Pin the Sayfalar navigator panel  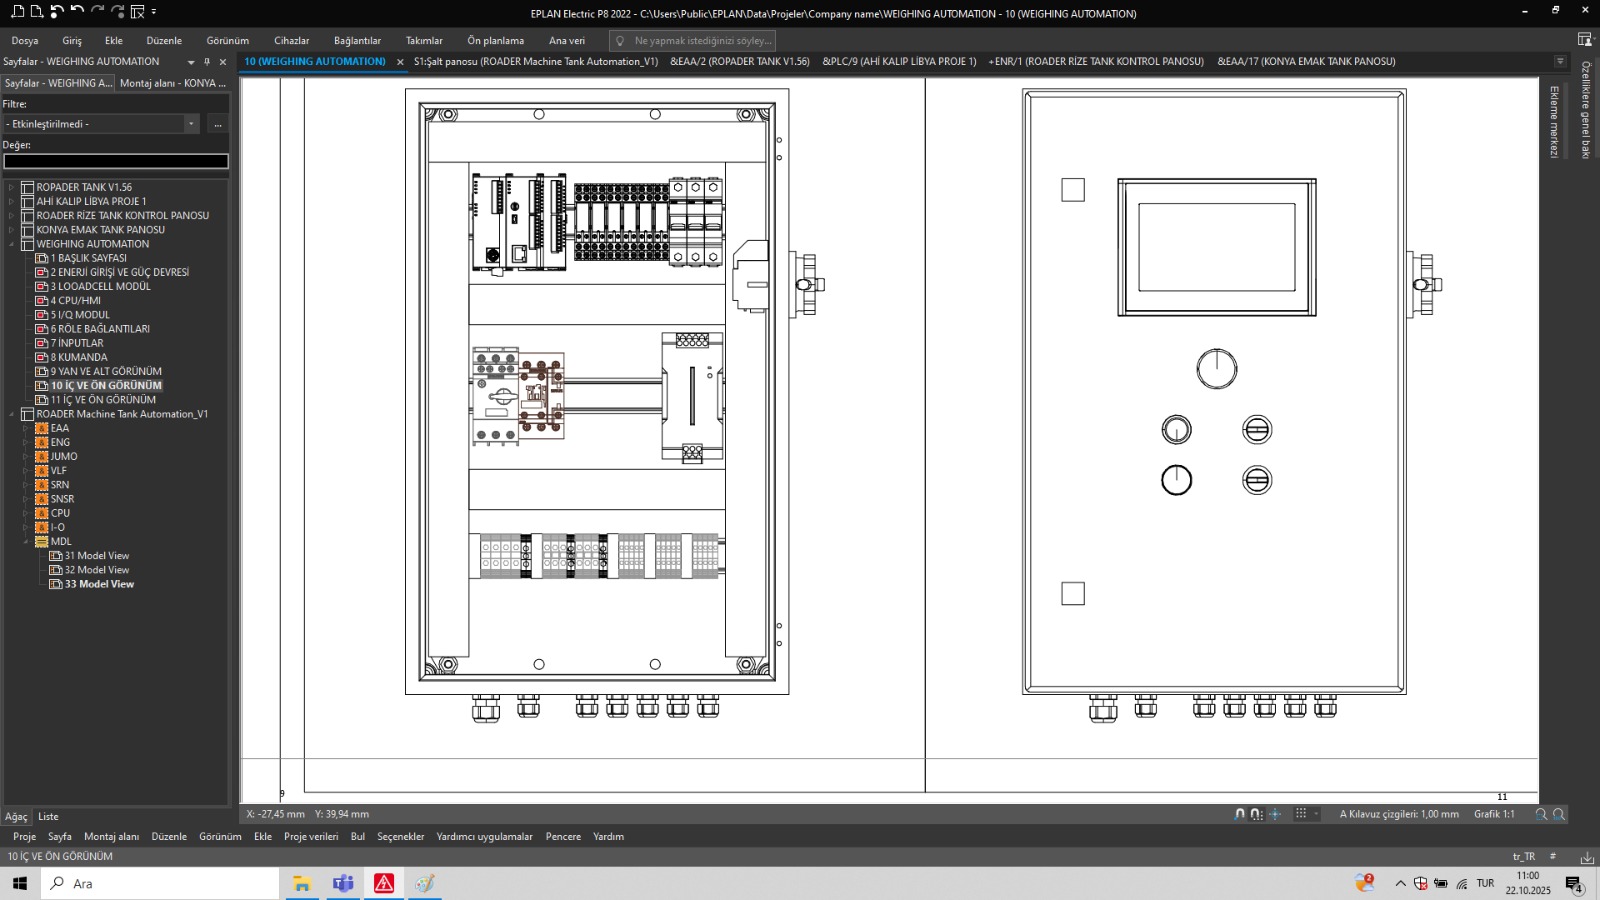207,62
